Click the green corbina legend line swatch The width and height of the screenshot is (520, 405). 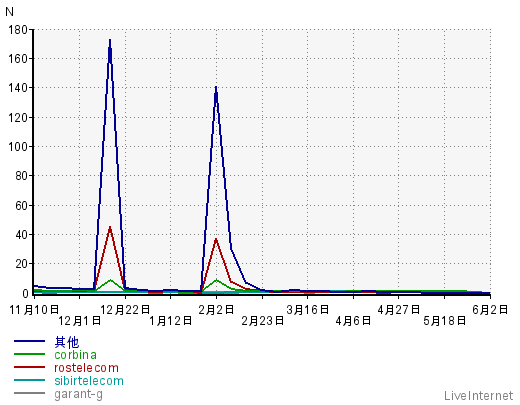pos(29,354)
